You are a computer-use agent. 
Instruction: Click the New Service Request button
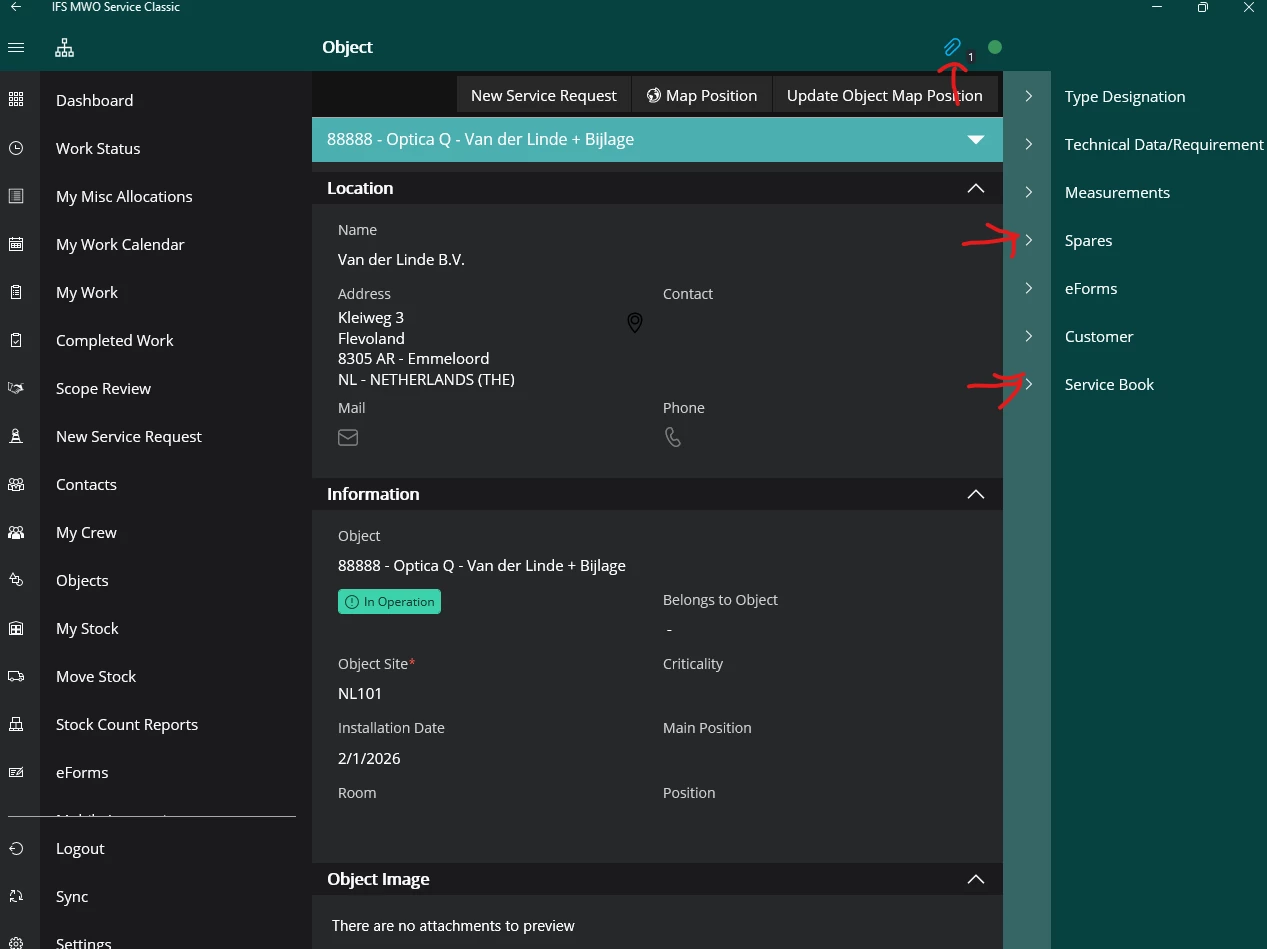[x=543, y=96]
